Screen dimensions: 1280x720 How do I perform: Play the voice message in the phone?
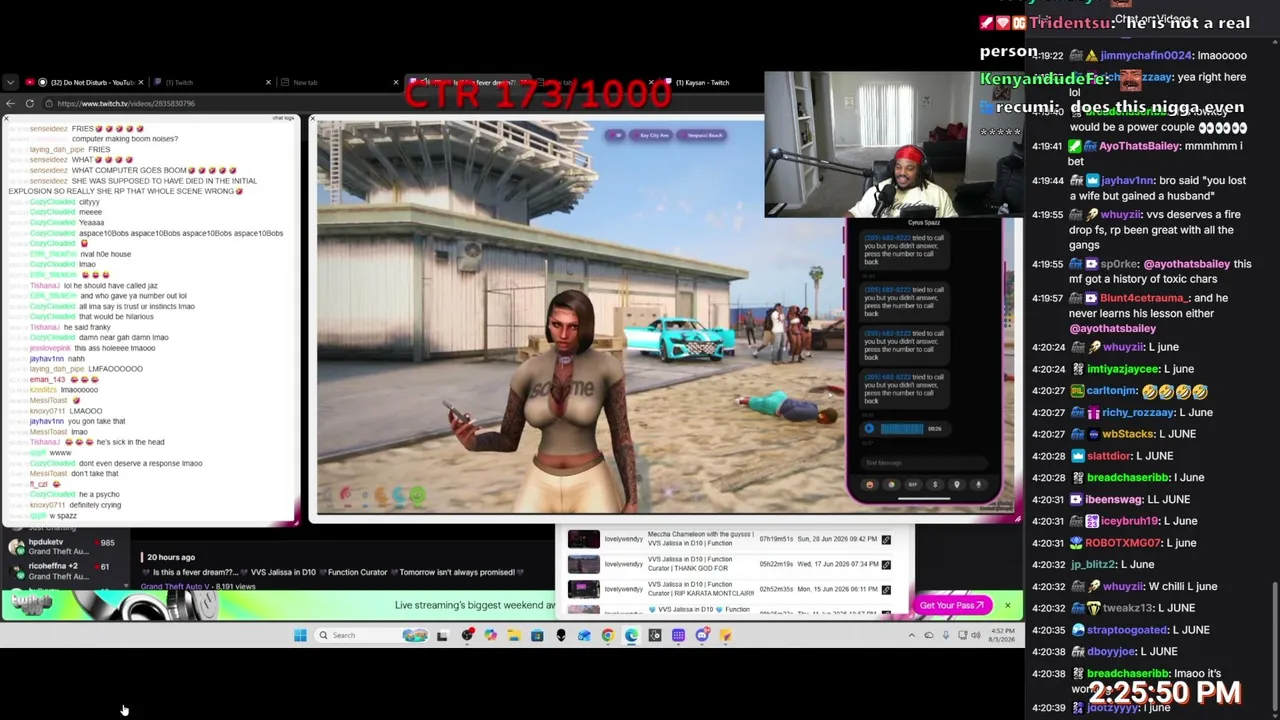point(869,429)
